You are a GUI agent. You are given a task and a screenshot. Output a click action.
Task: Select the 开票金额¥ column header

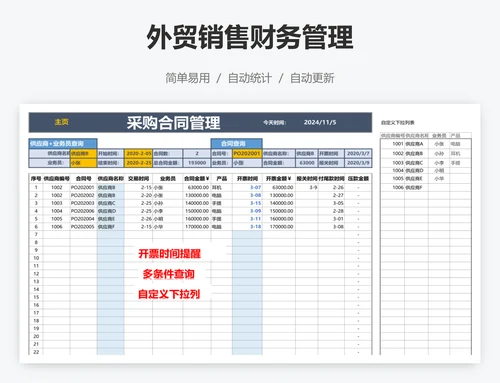[x=279, y=179]
